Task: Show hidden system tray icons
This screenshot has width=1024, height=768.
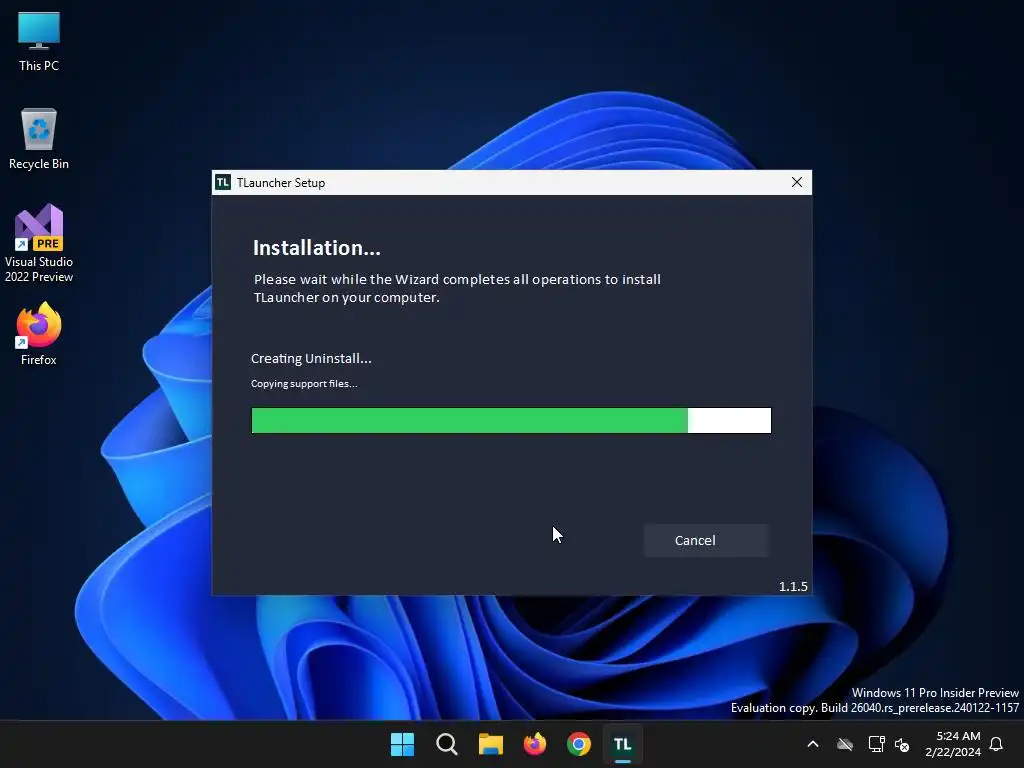Action: coord(813,744)
